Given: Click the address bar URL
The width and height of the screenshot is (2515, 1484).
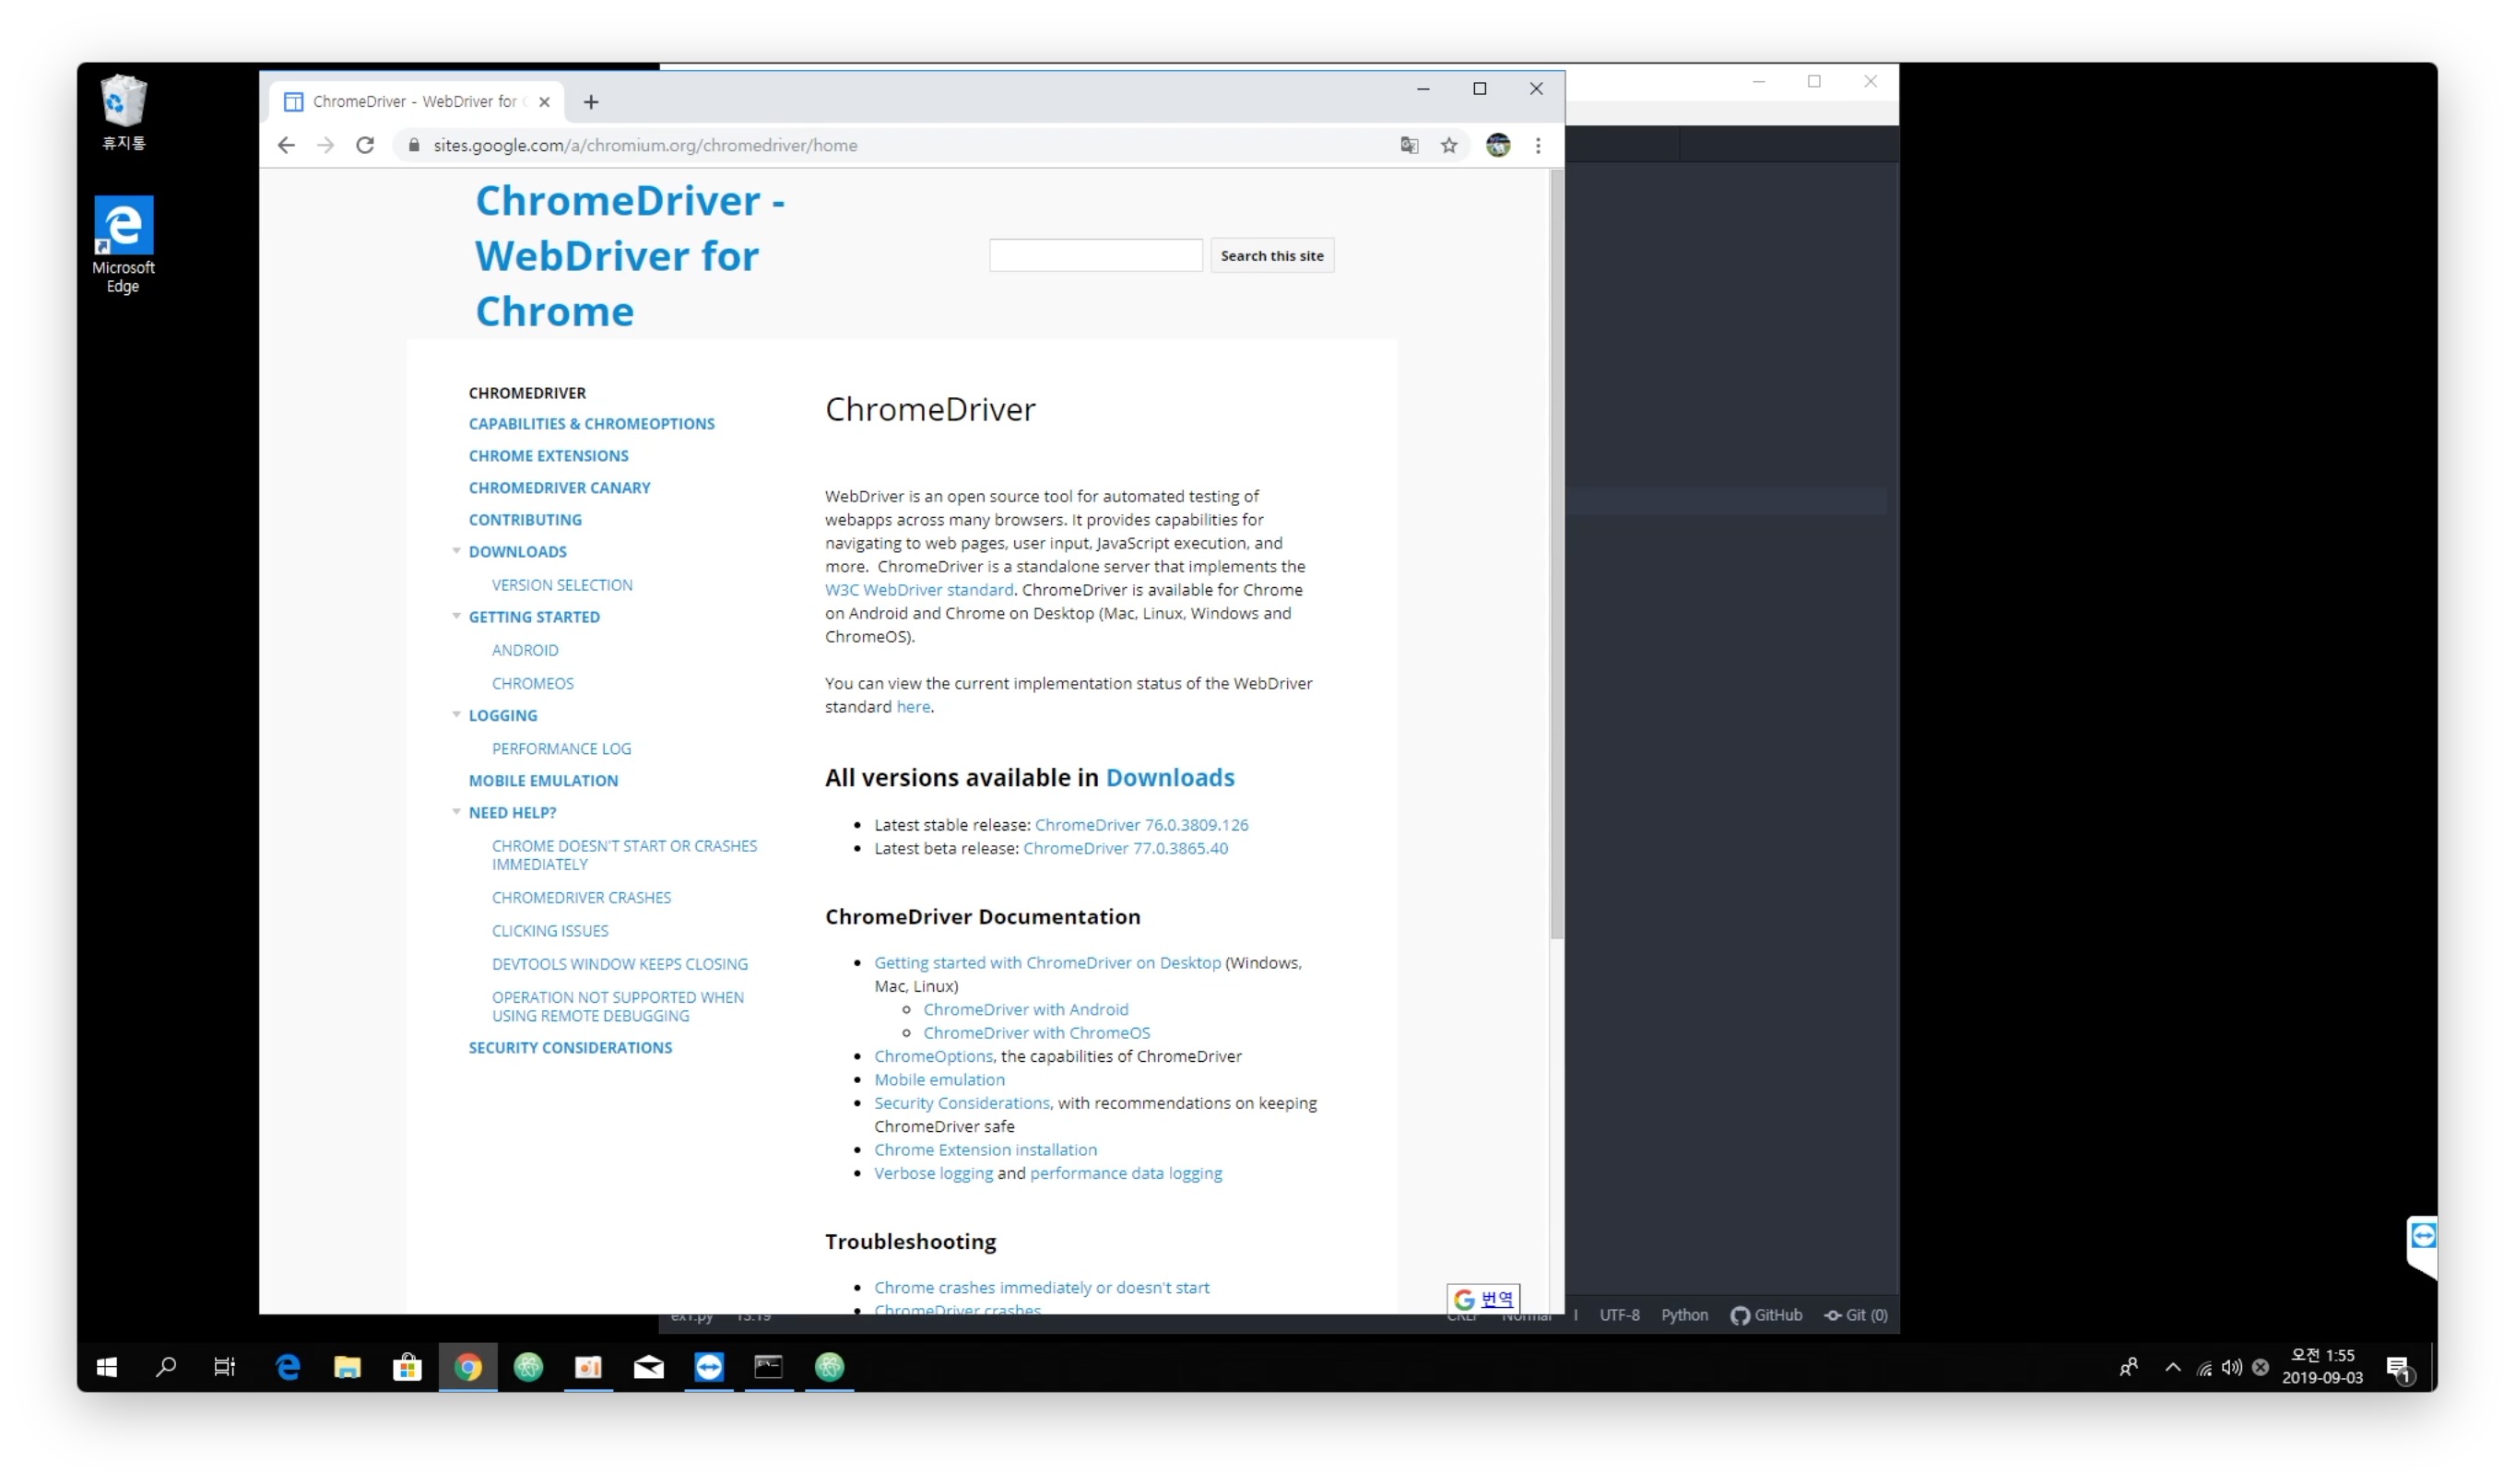Looking at the screenshot, I should tap(645, 145).
